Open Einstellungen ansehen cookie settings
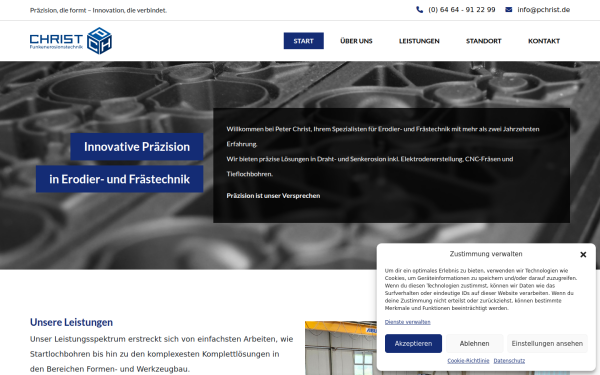The height and width of the screenshot is (375, 600). (x=547, y=344)
